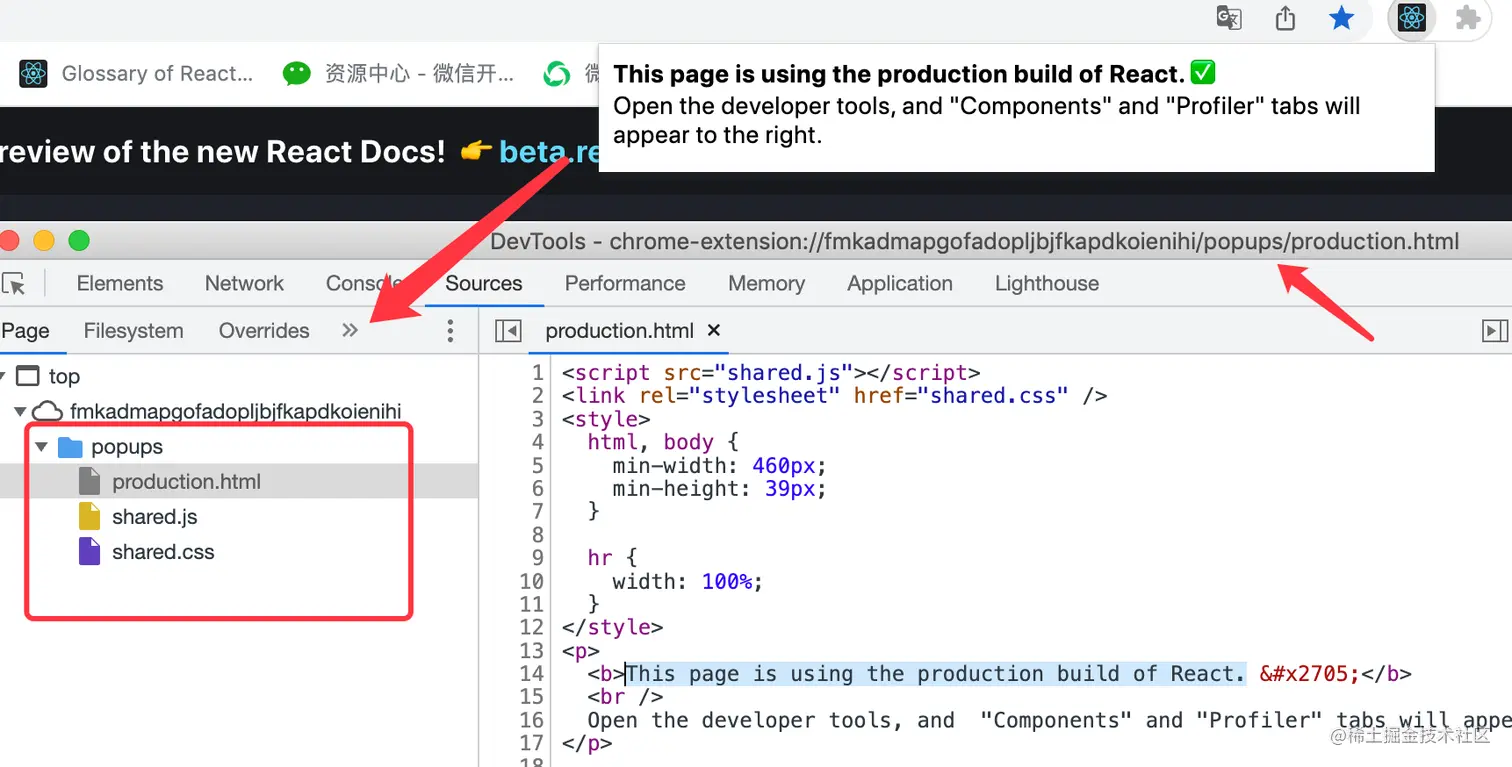The image size is (1512, 767).
Task: Open shared.css in the file tree
Action: [x=163, y=552]
